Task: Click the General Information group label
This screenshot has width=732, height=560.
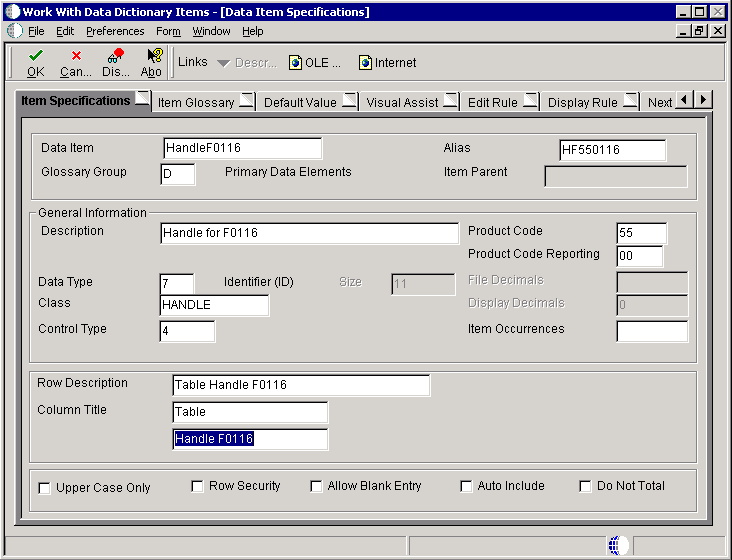Action: pos(92,213)
